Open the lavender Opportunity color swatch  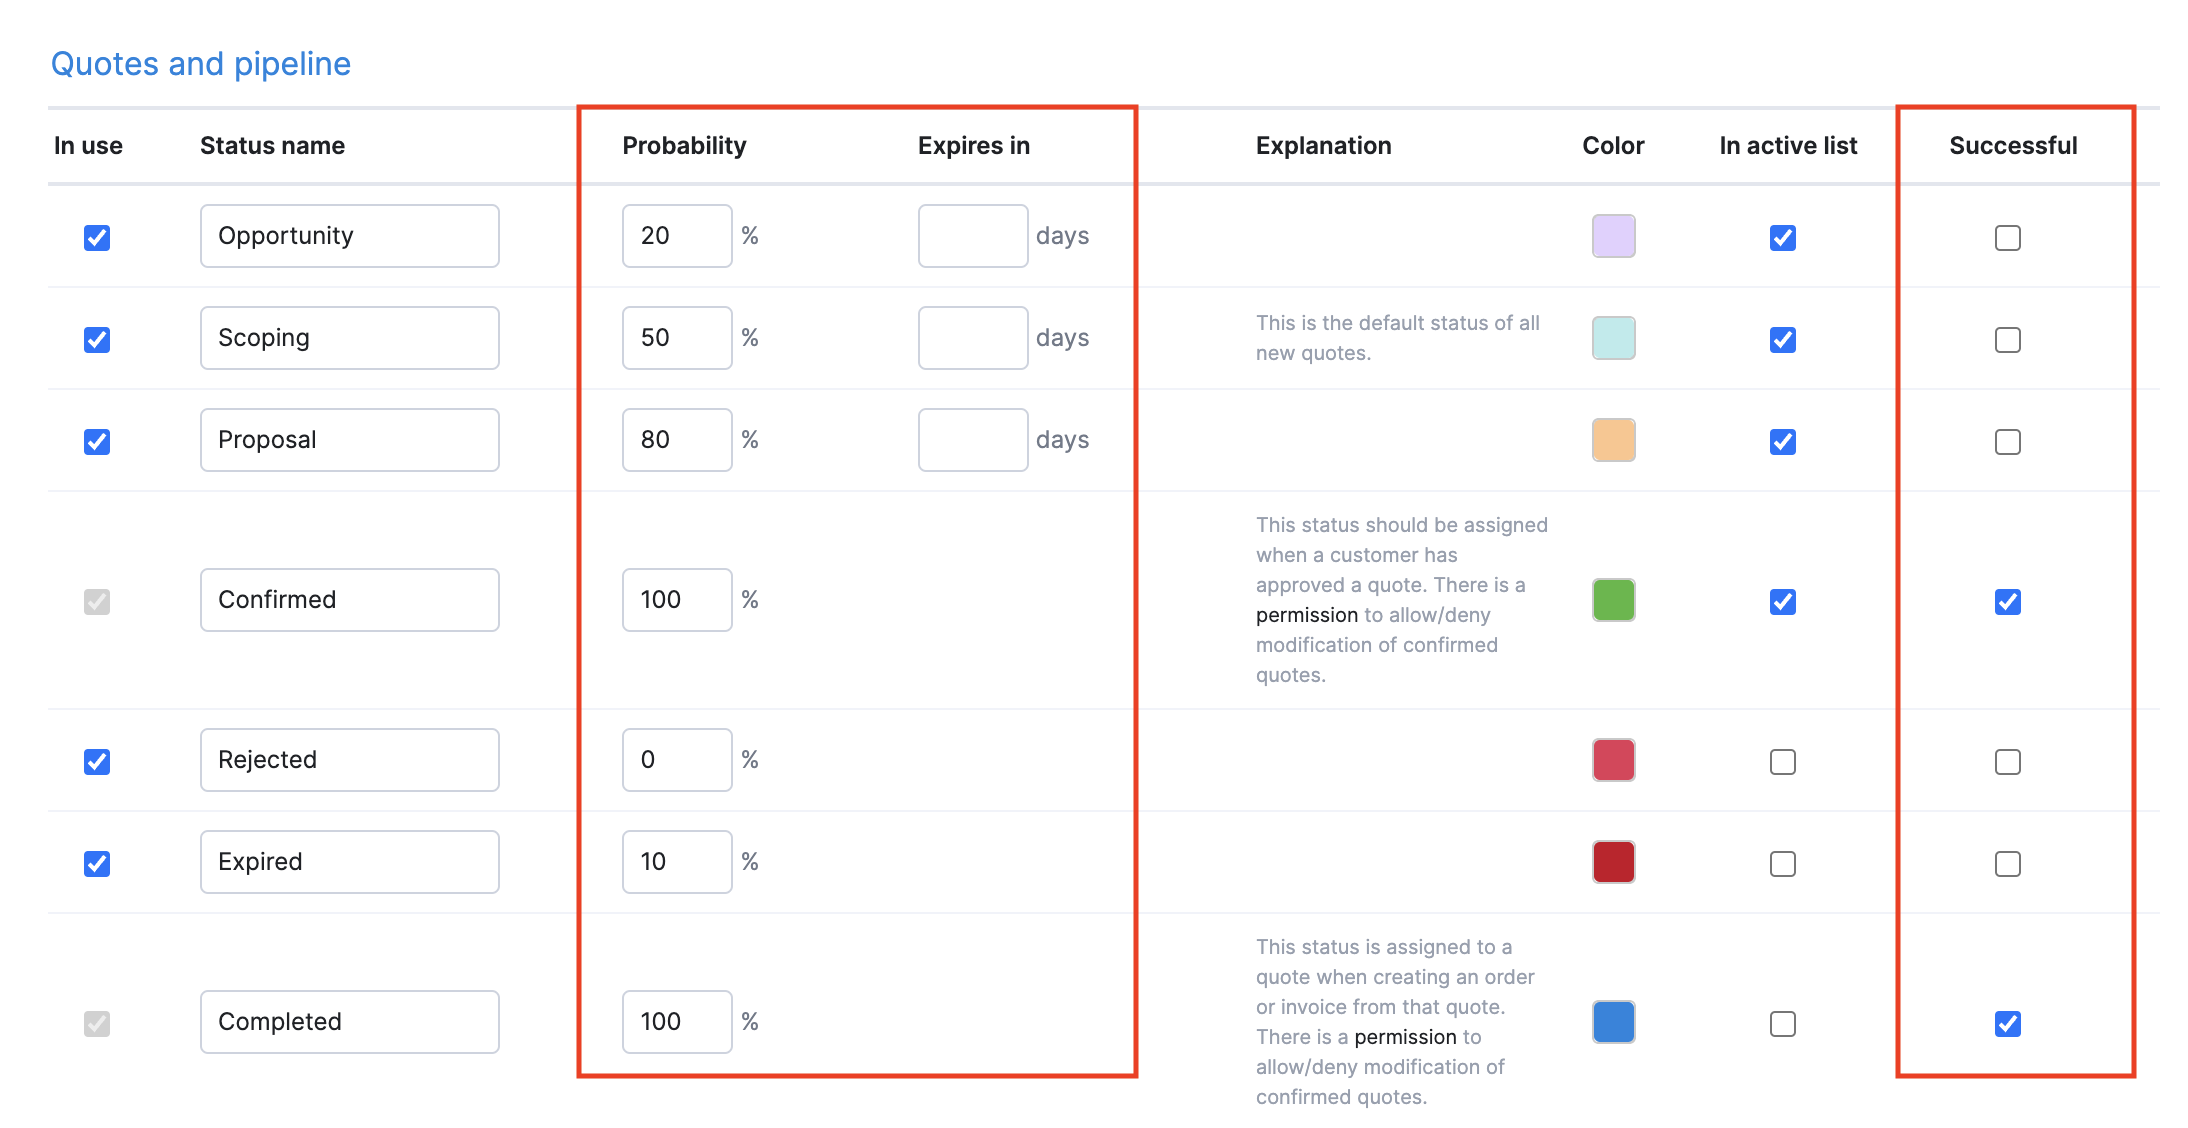(x=1613, y=236)
